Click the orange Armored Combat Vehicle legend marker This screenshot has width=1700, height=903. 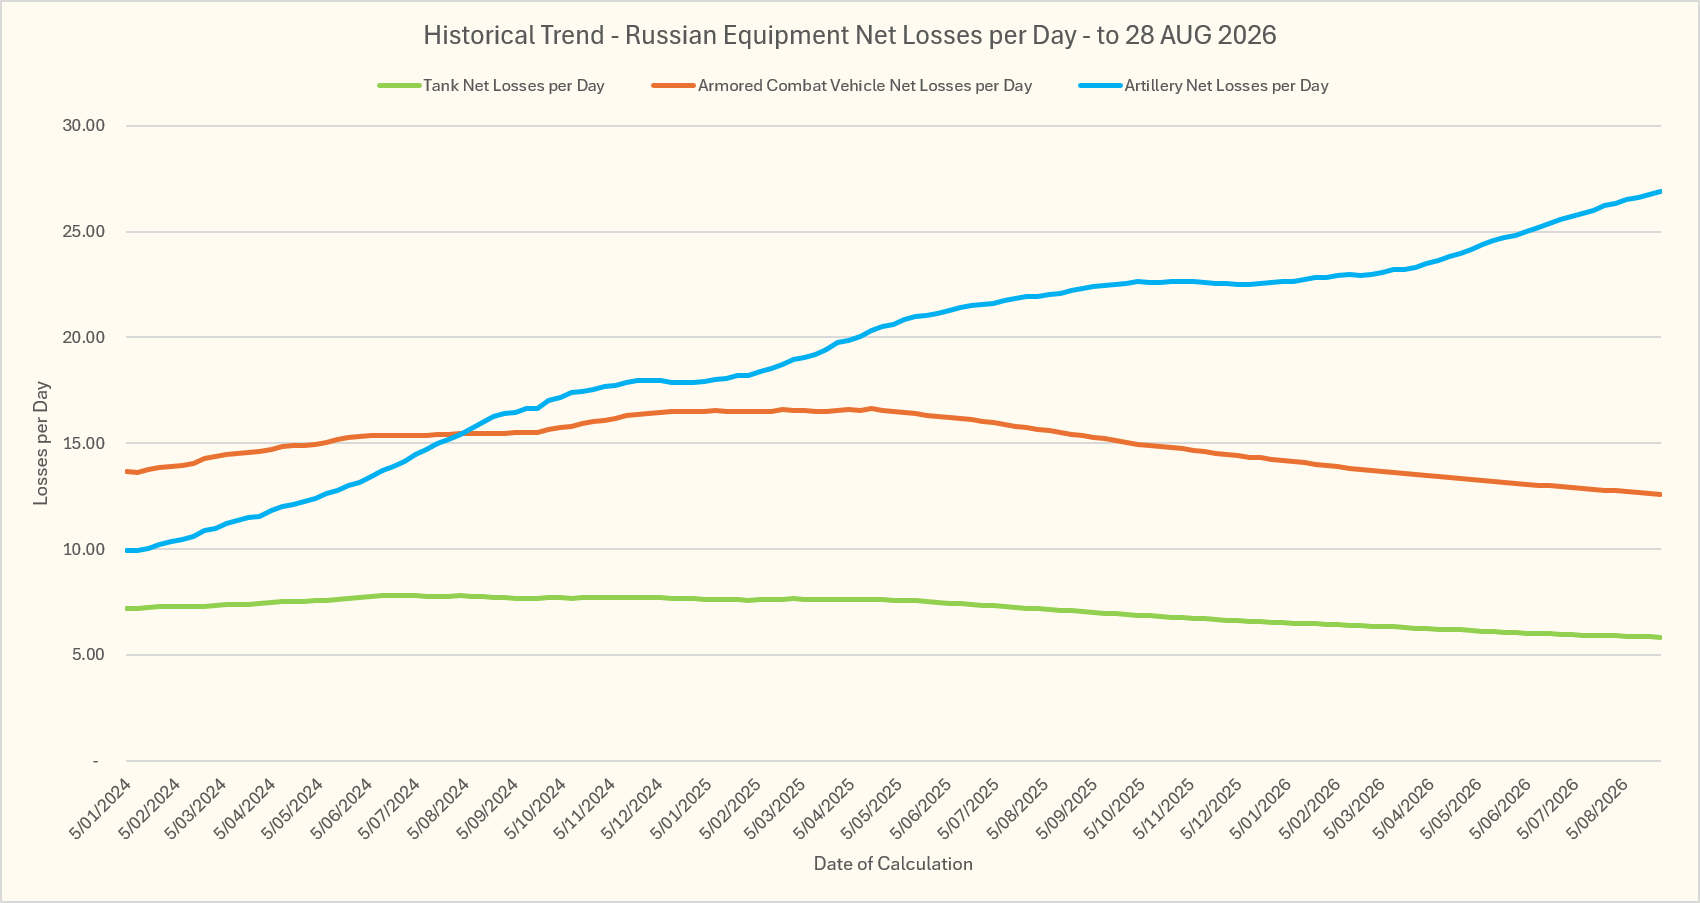tap(673, 86)
